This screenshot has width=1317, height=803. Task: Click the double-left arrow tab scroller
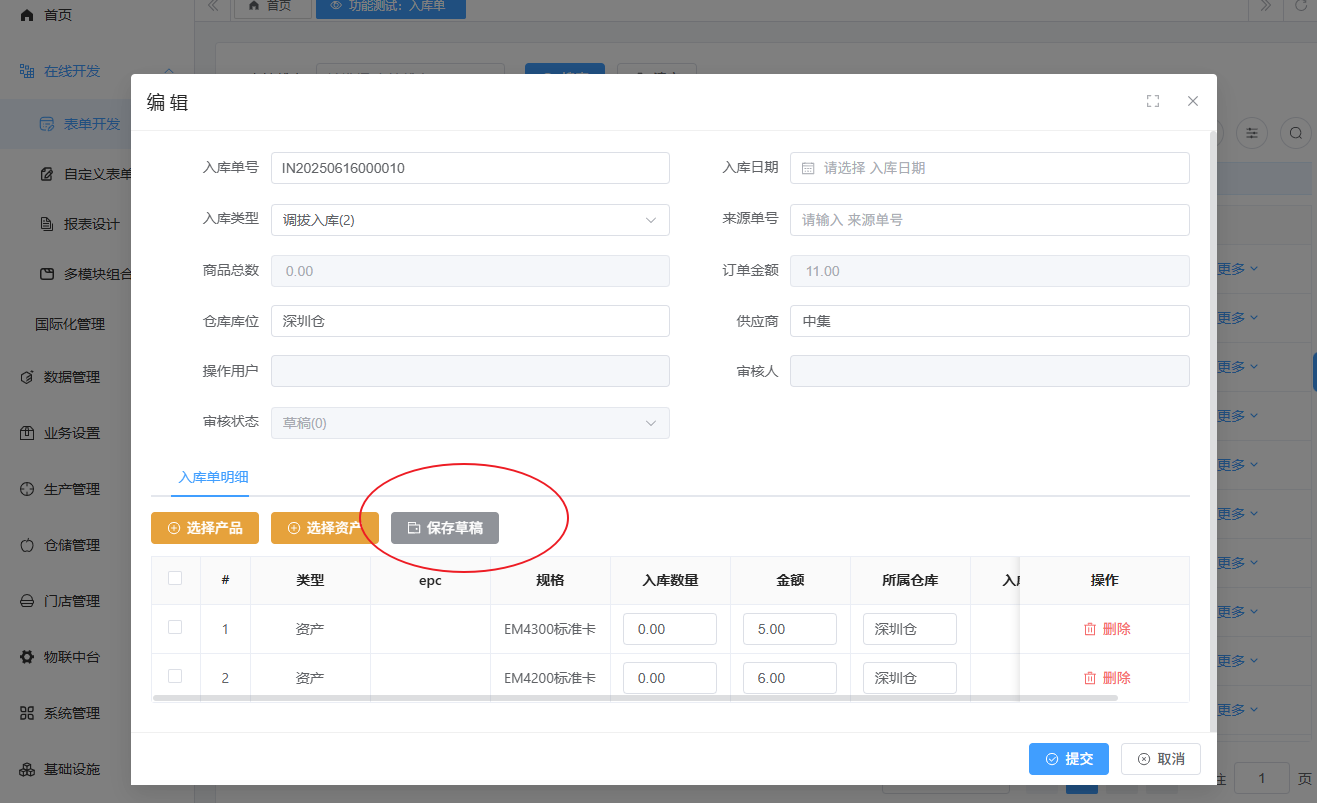point(213,6)
